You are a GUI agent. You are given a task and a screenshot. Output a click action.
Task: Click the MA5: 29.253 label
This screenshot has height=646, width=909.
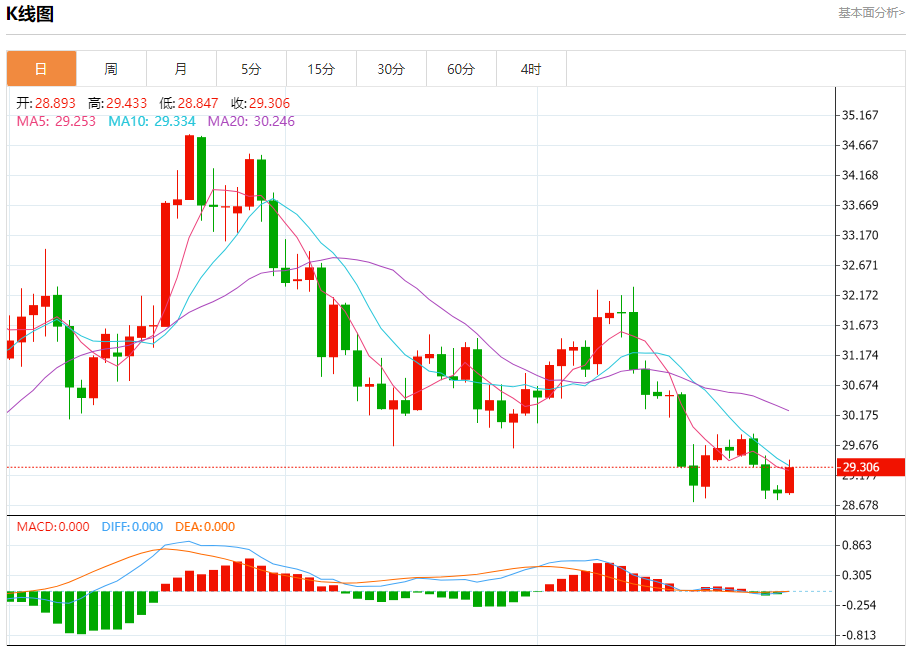[x=56, y=121]
